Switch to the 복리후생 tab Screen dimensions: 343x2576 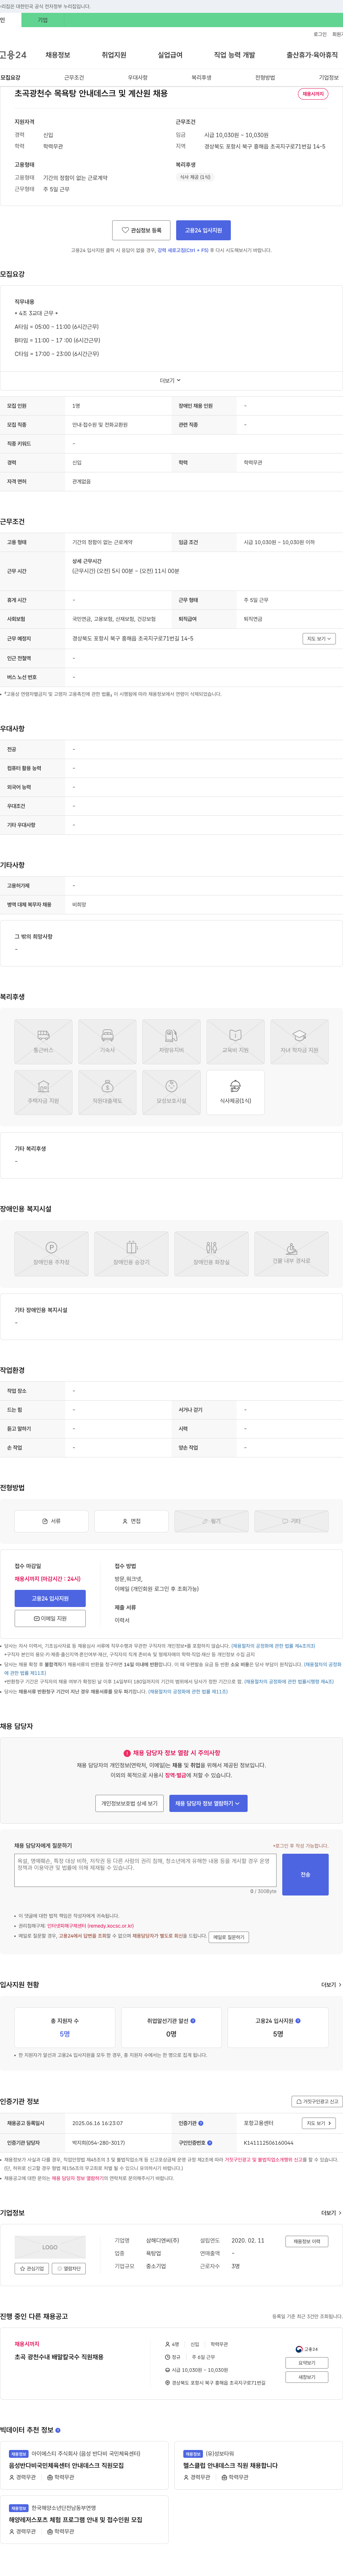coord(201,77)
